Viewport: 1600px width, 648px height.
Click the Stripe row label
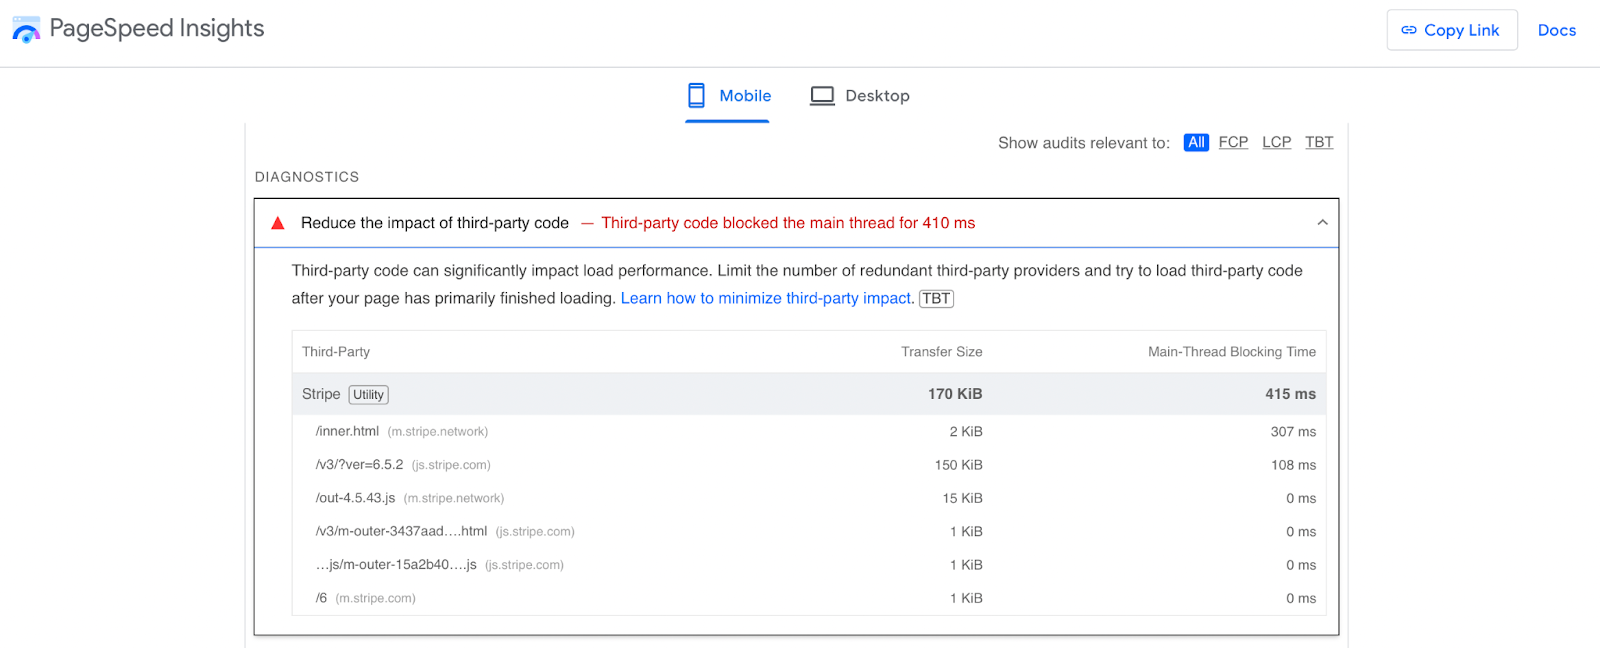[321, 394]
